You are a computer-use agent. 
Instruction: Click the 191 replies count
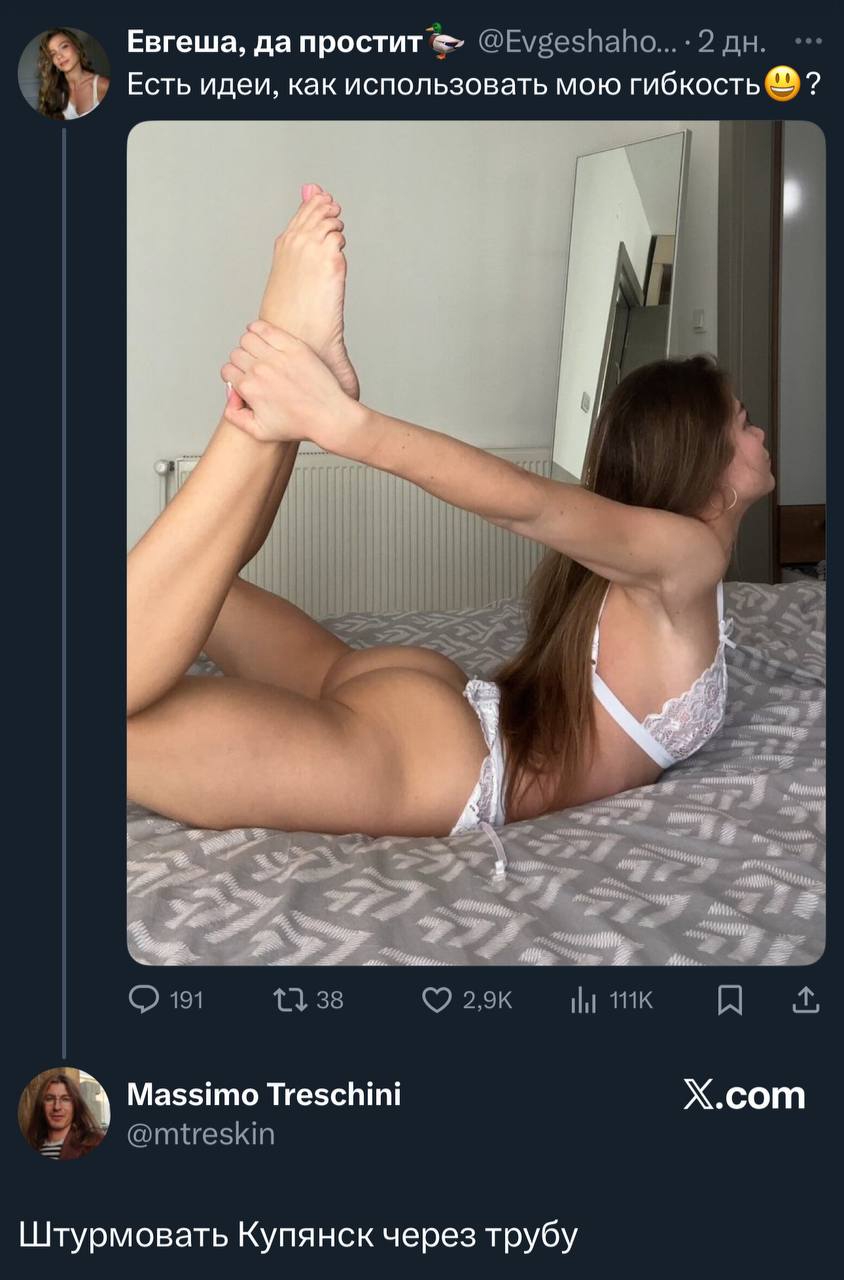(186, 999)
